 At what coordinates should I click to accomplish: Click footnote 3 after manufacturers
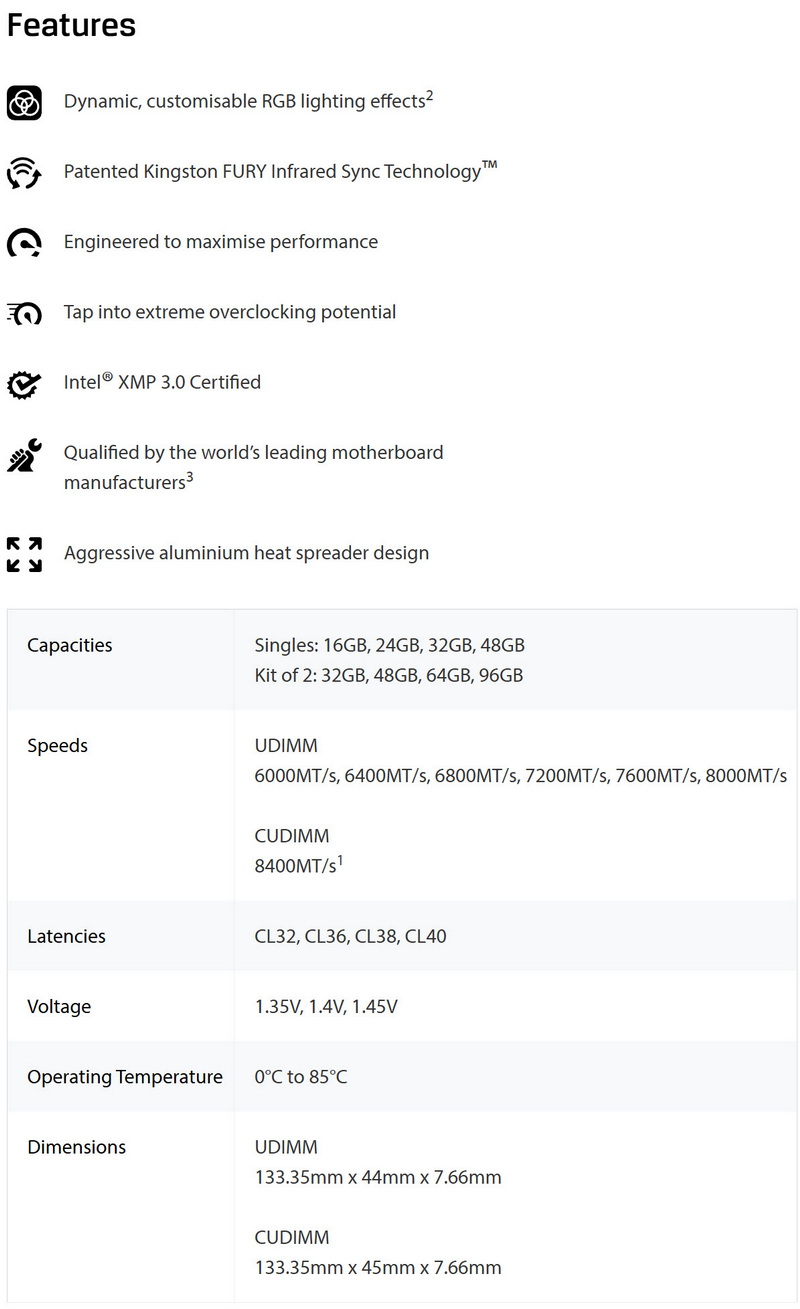pyautogui.click(x=189, y=477)
